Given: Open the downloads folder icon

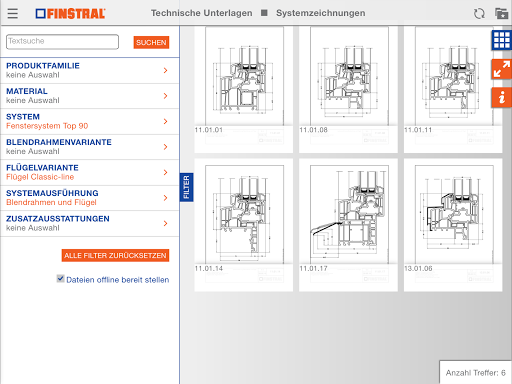Looking at the screenshot, I should [x=501, y=14].
